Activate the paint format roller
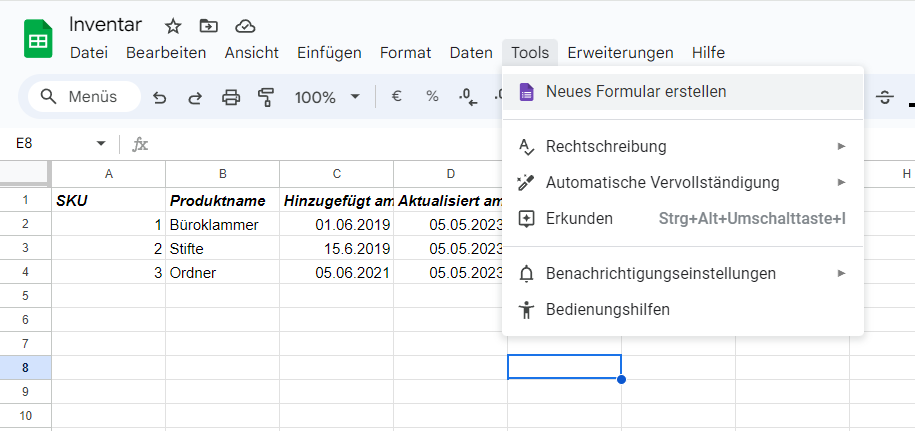This screenshot has width=915, height=431. click(x=266, y=97)
